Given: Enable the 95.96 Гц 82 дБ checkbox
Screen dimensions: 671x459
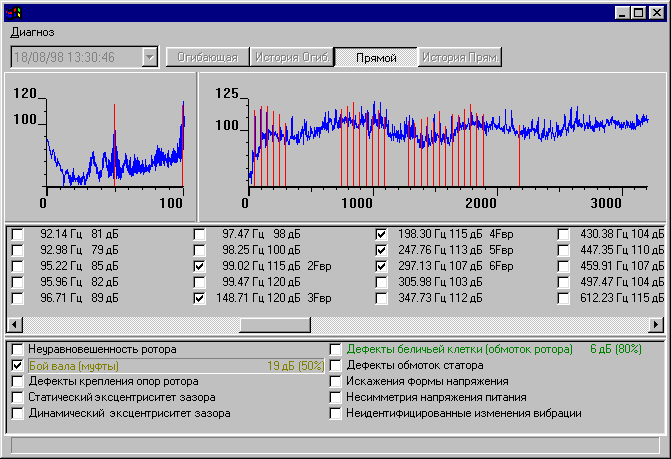Looking at the screenshot, I should pos(18,282).
